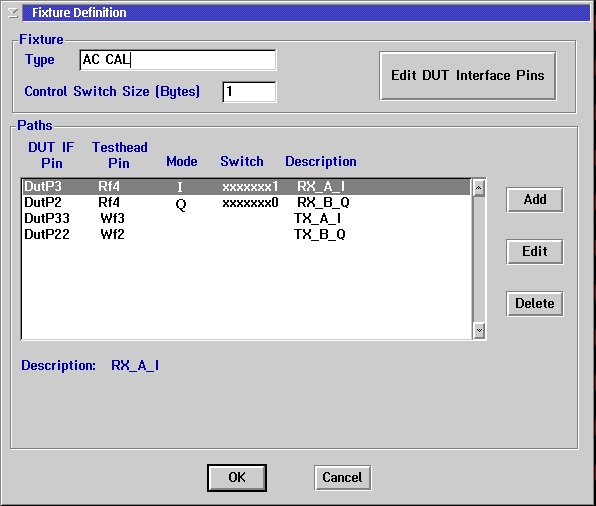Image resolution: width=596 pixels, height=506 pixels.
Task: Click the scroll down arrow in Paths list
Action: coord(479,330)
